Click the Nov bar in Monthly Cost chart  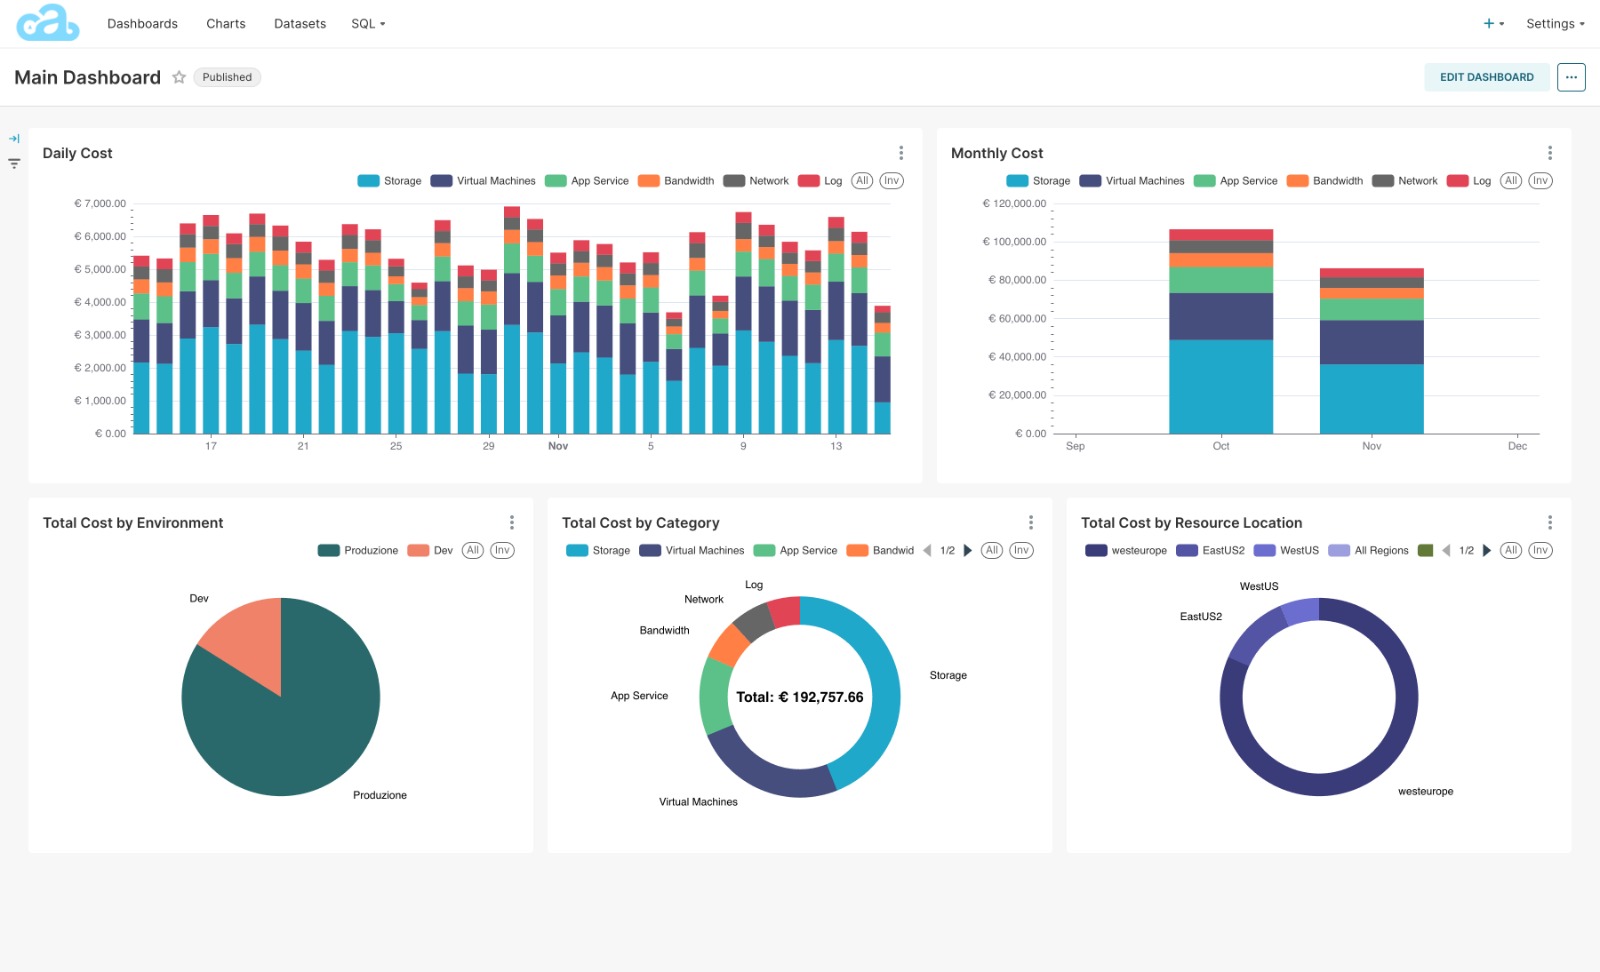pyautogui.click(x=1371, y=351)
